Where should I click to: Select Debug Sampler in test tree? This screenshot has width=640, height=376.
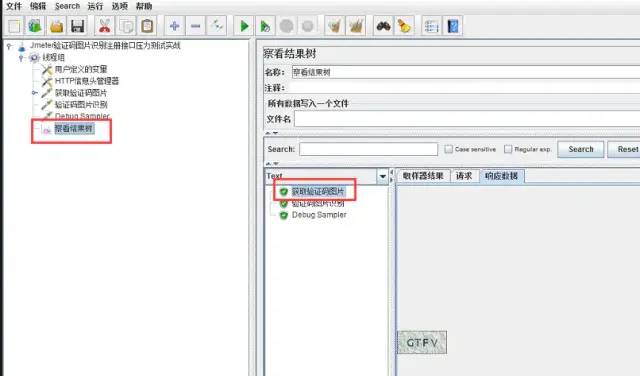82,116
